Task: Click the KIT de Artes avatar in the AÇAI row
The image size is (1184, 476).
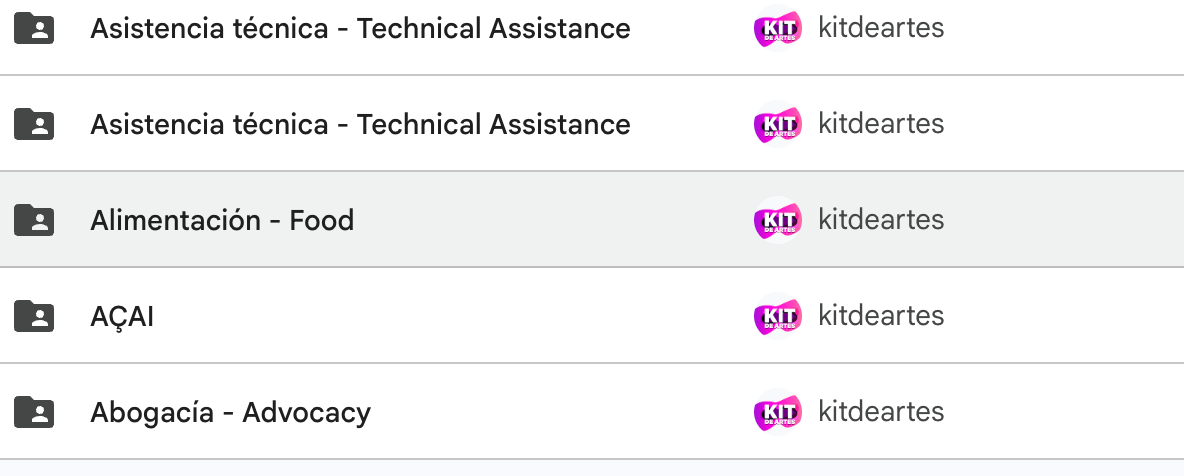Action: click(777, 316)
